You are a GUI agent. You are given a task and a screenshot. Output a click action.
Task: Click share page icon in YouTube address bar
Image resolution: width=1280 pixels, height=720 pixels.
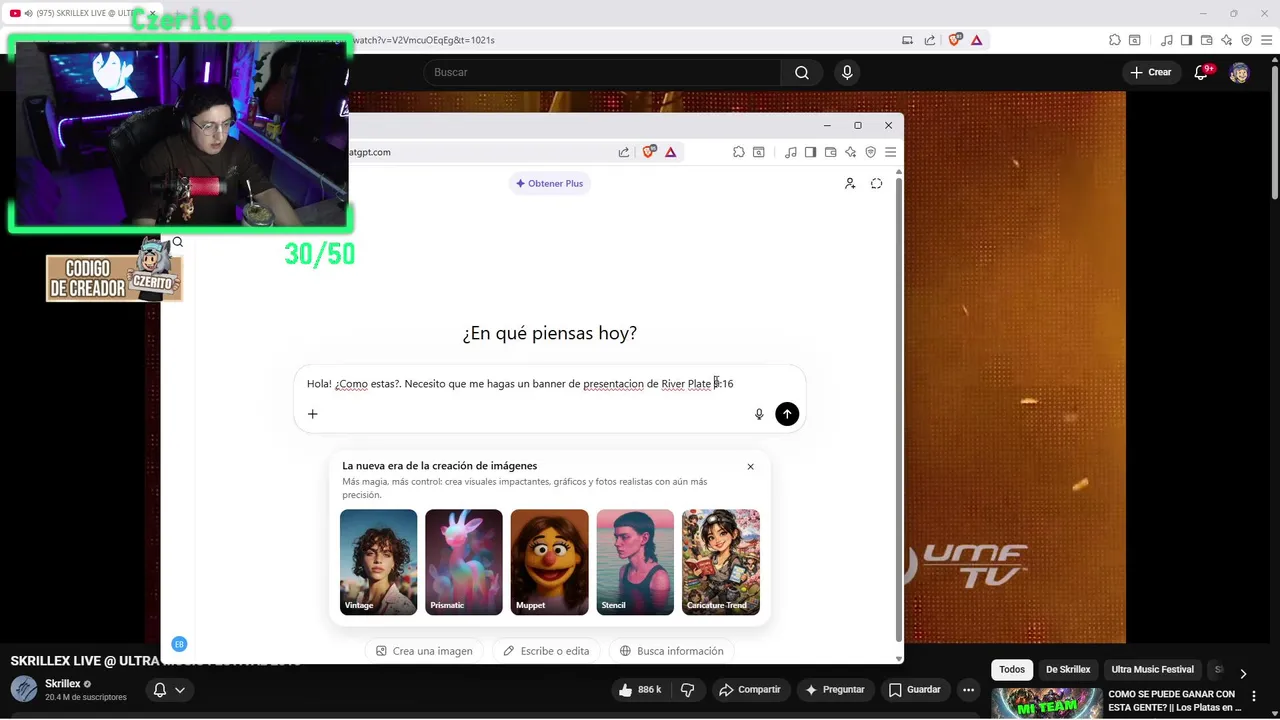[x=930, y=40]
